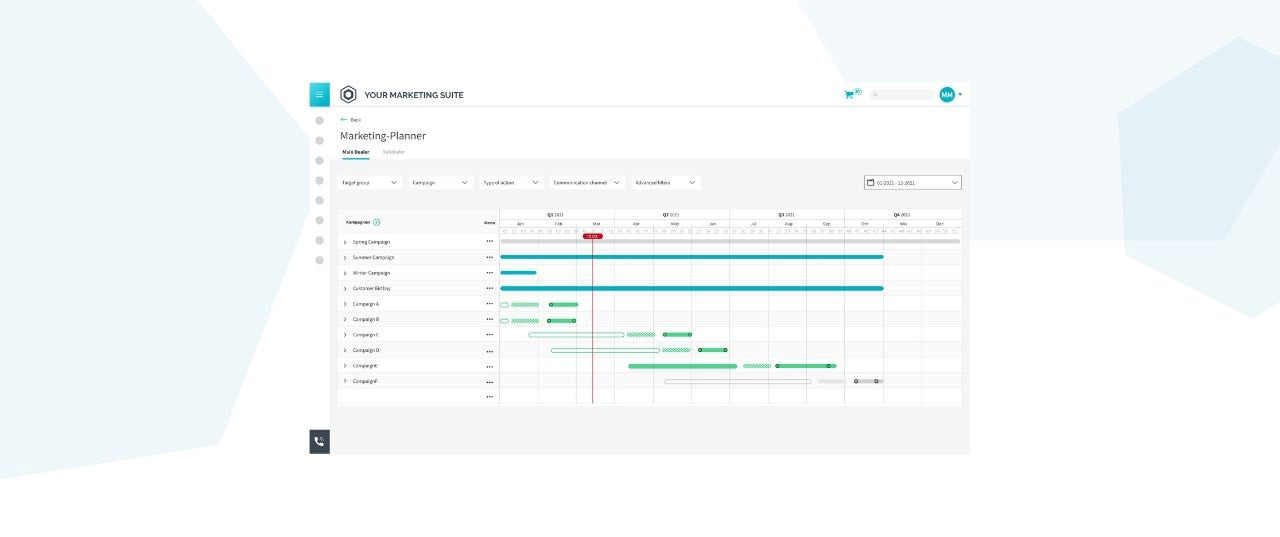1280x537 pixels.
Task: Open the Target group filter dropdown
Action: (370, 183)
